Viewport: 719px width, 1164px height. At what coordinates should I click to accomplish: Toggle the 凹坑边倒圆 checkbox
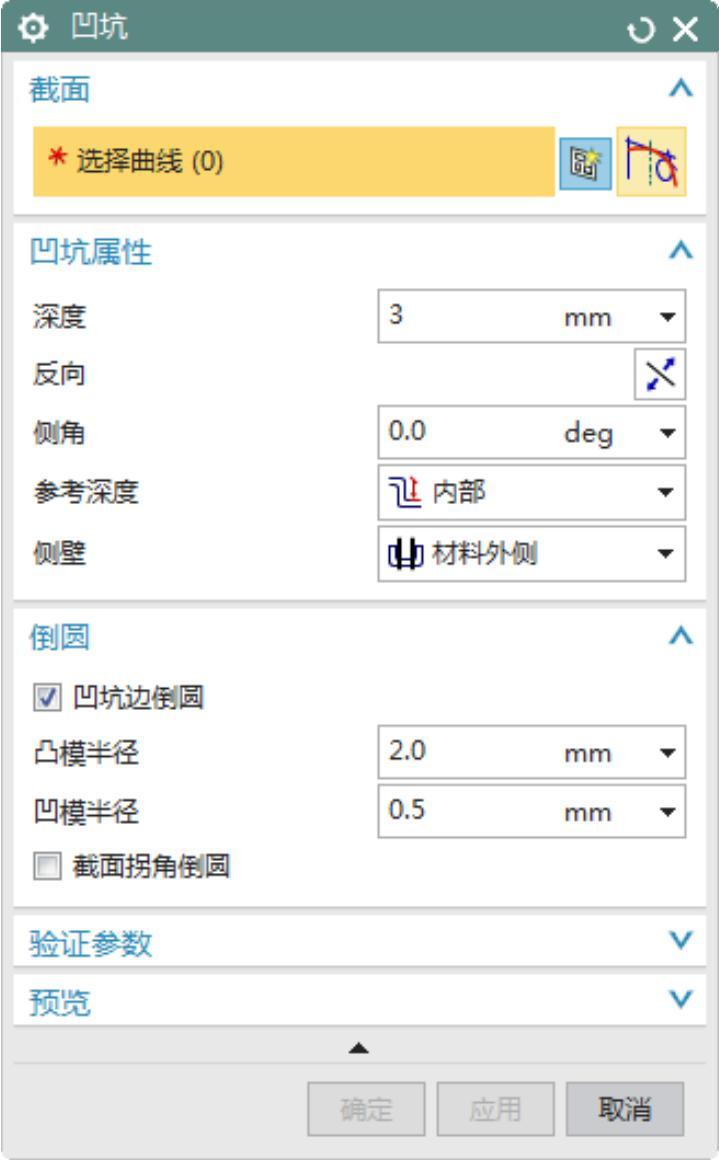point(42,698)
